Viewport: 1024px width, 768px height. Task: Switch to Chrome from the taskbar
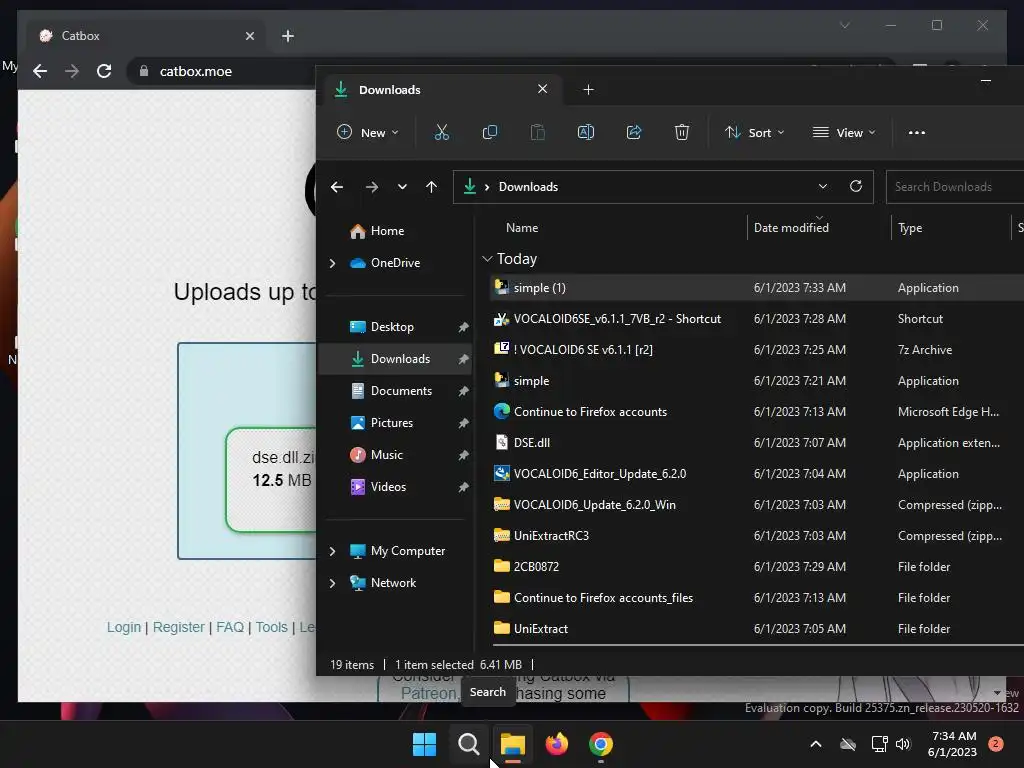coord(601,744)
